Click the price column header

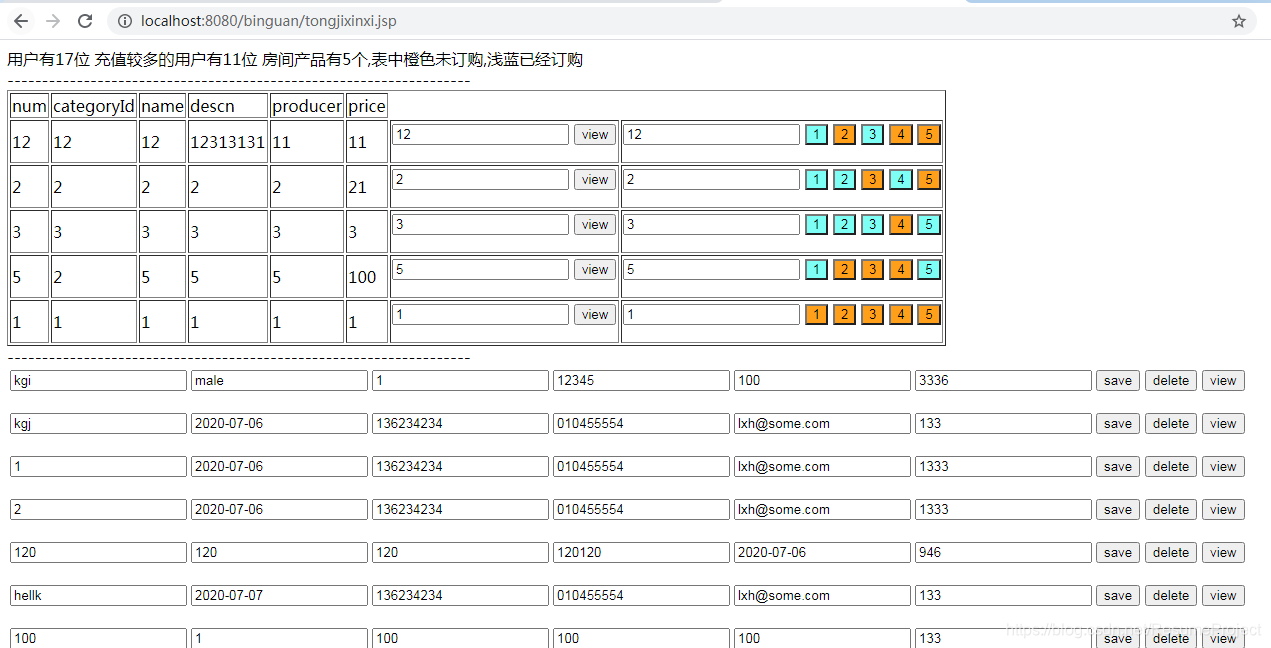tap(367, 106)
